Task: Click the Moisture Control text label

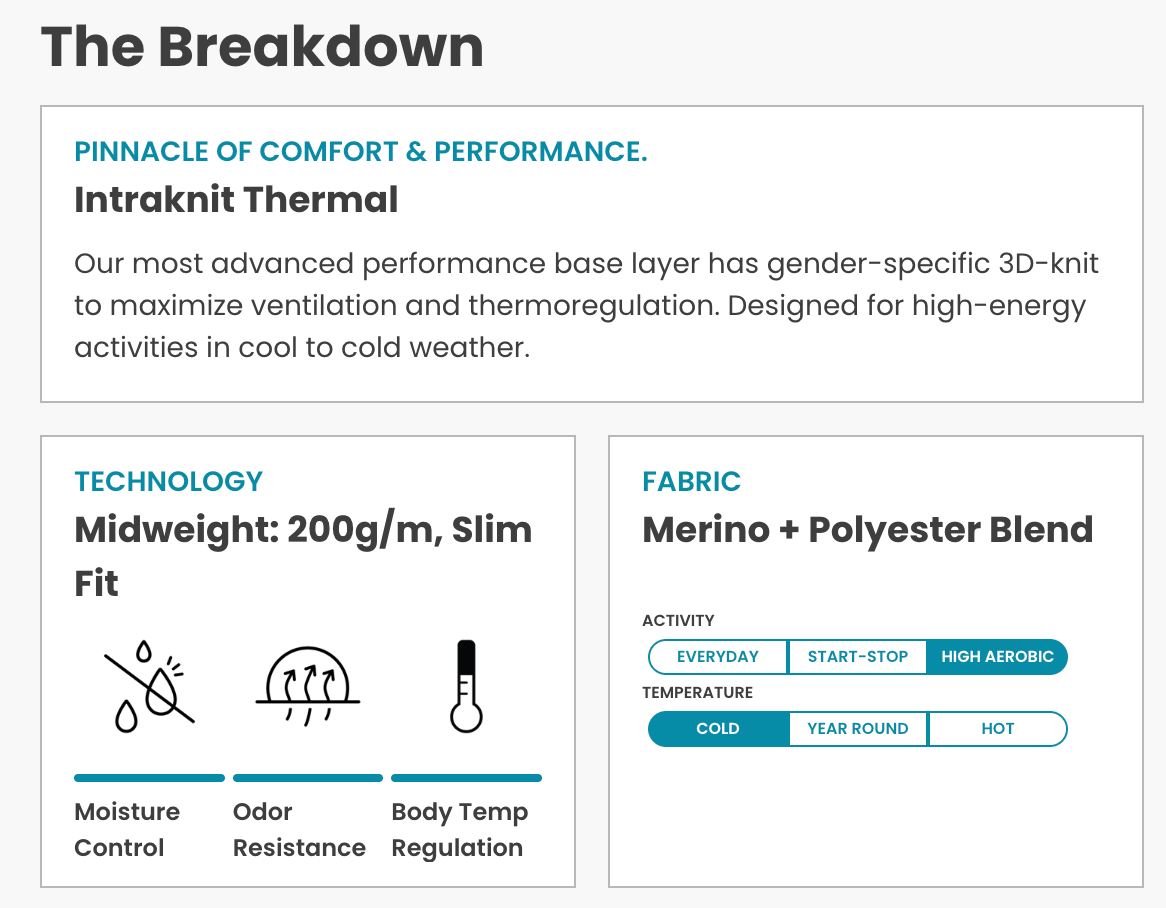Action: tap(127, 829)
